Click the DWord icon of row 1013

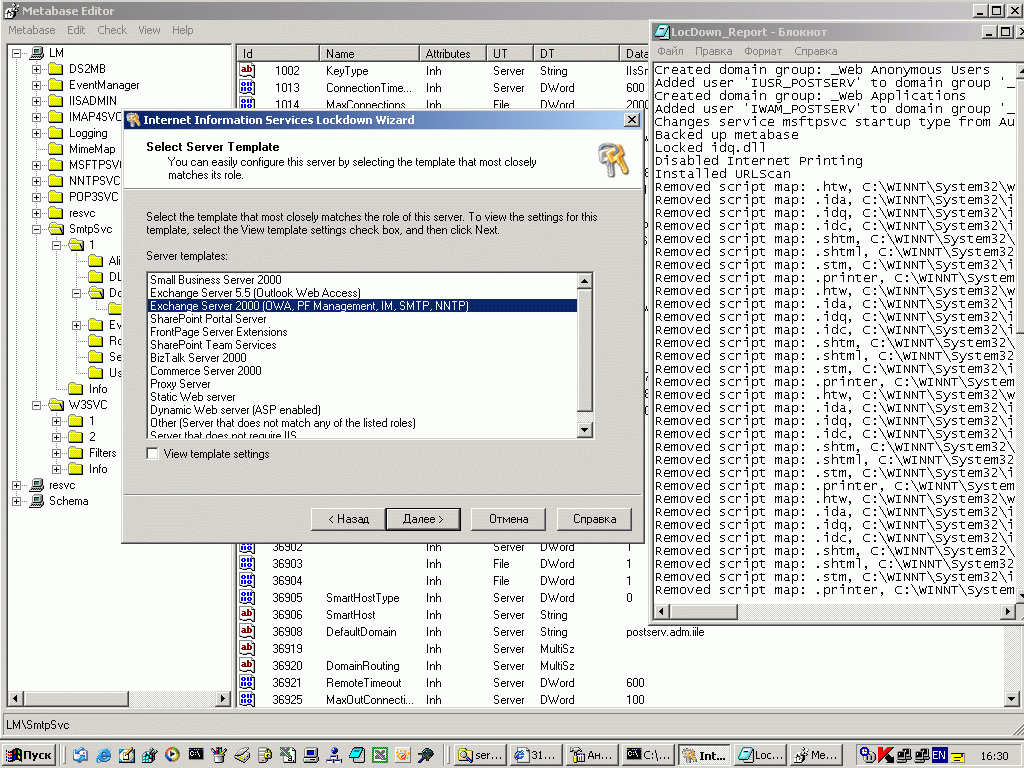(247, 88)
